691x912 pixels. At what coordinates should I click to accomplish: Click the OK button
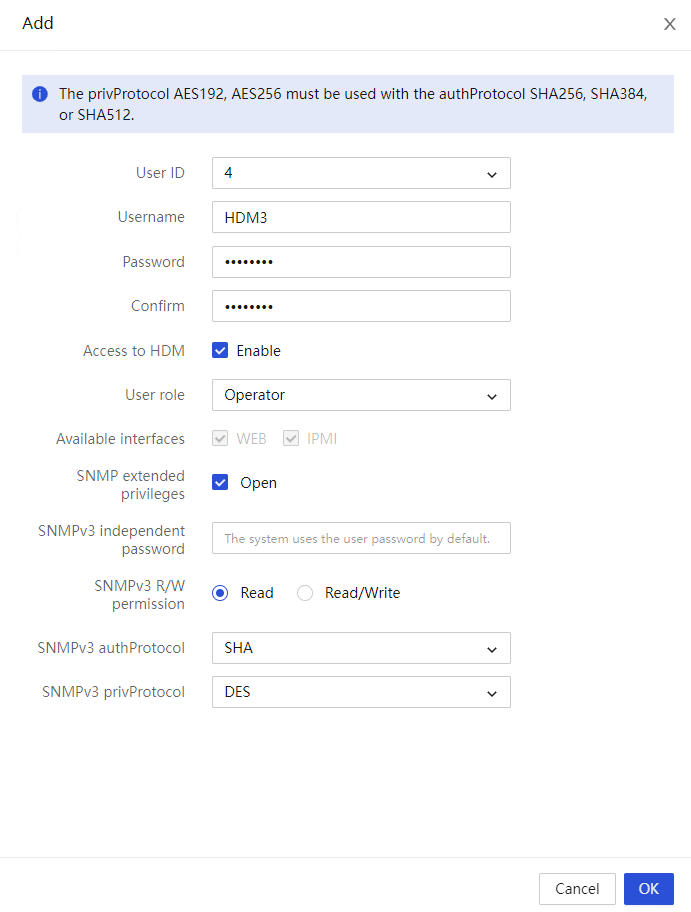[649, 889]
